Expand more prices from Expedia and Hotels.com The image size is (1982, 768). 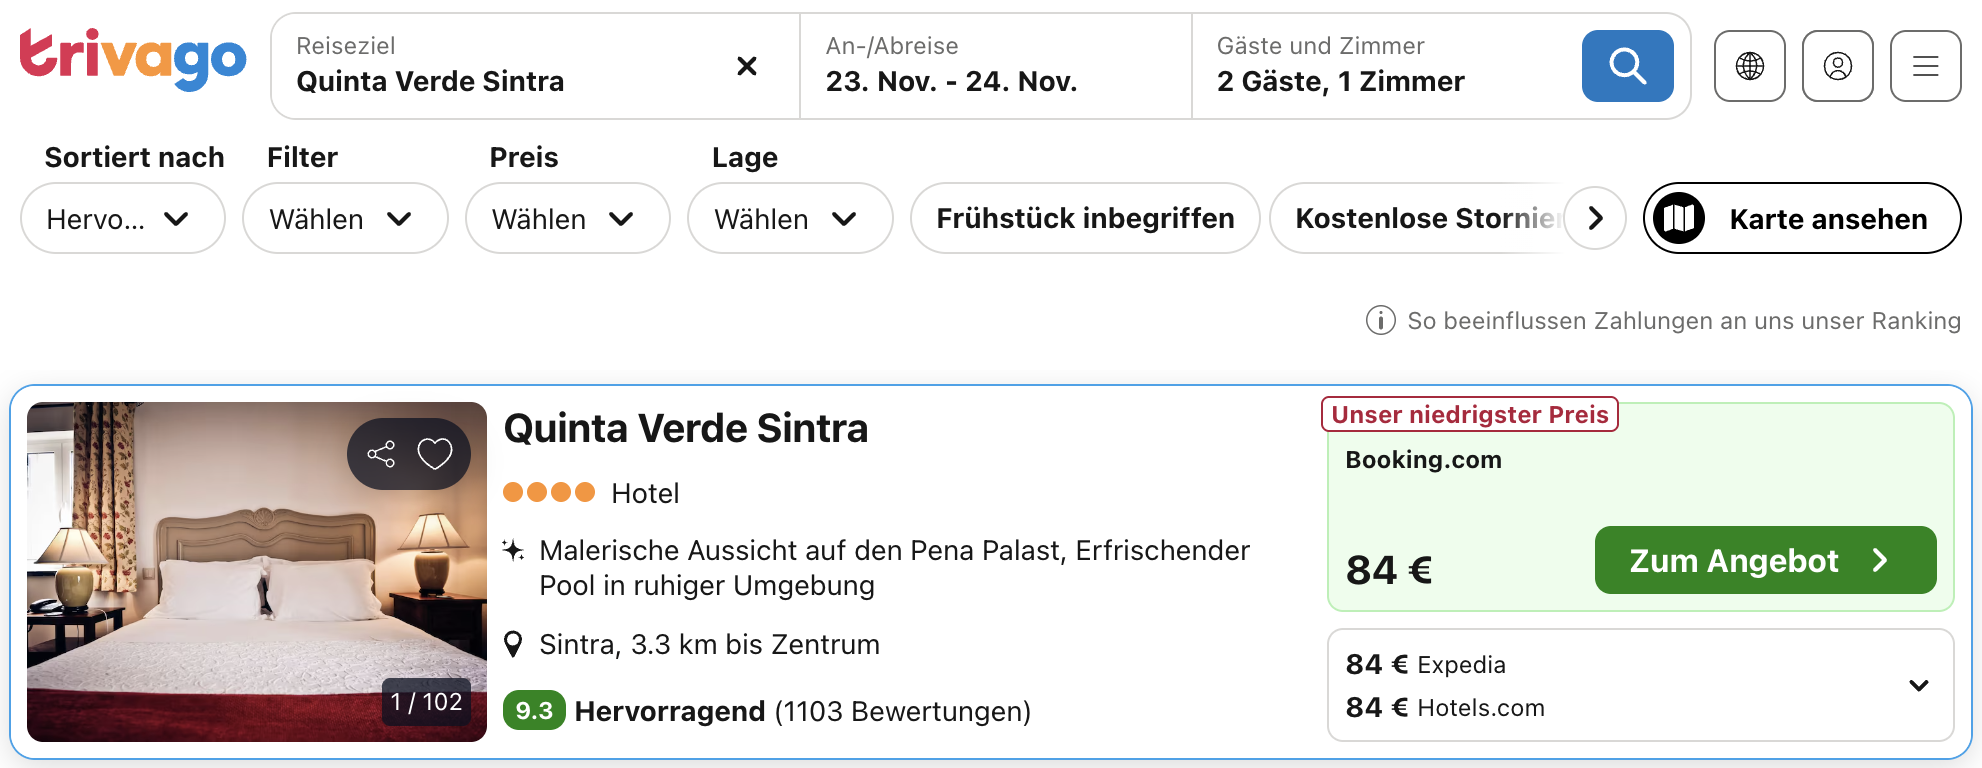[1918, 685]
